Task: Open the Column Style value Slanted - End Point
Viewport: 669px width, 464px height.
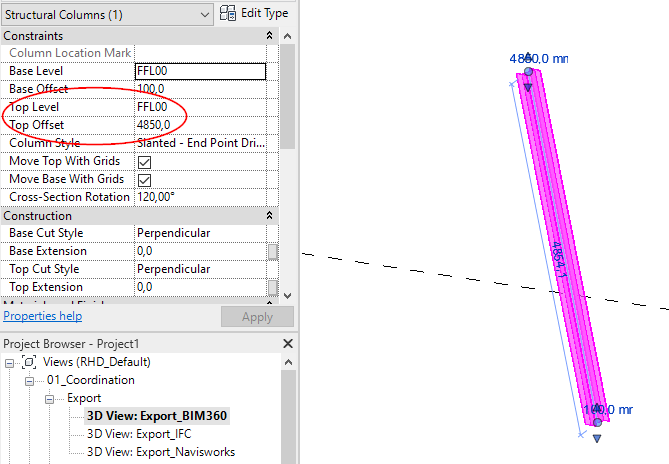Action: point(200,143)
